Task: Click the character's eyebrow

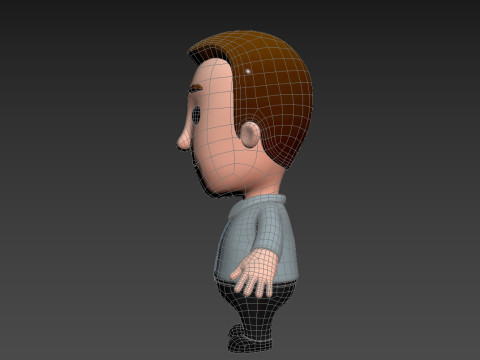Action: pos(195,88)
